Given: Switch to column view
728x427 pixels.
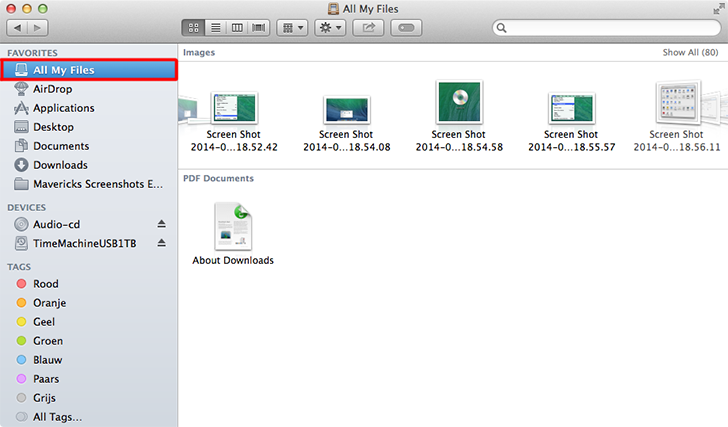Looking at the screenshot, I should click(237, 28).
